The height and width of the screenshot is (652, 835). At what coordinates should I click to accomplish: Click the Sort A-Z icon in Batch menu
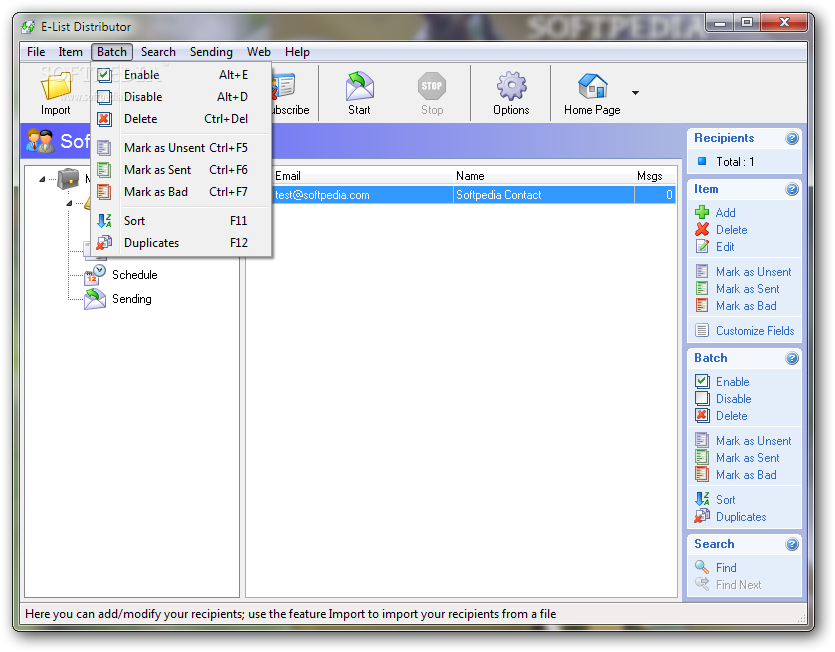[x=104, y=221]
